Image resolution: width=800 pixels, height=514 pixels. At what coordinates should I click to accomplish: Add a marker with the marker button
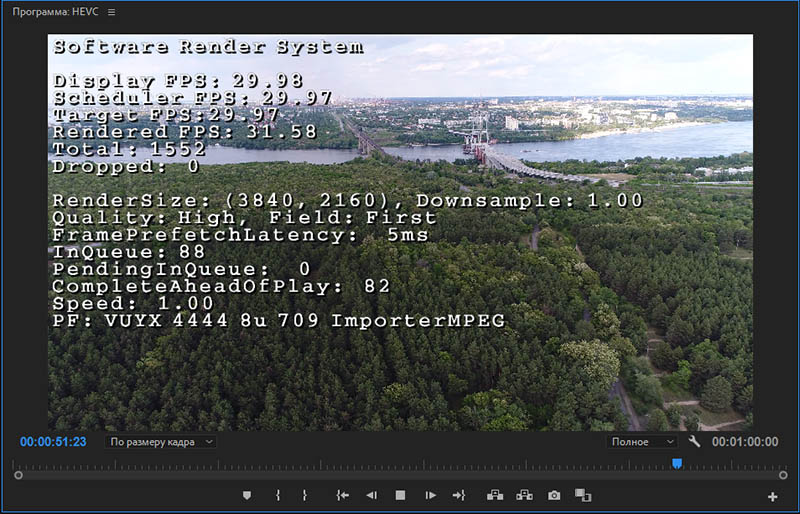tap(247, 495)
